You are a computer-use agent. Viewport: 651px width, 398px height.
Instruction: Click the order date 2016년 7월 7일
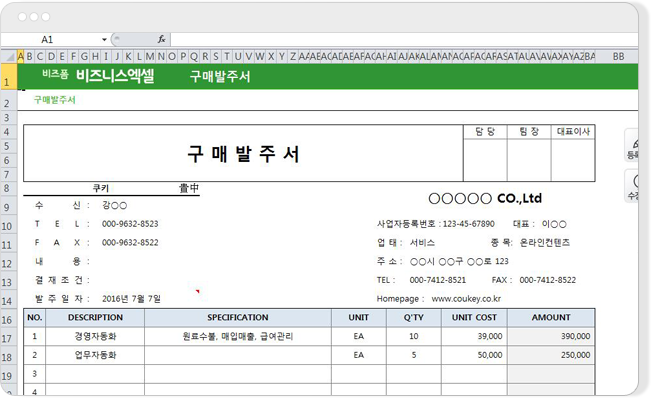131,299
